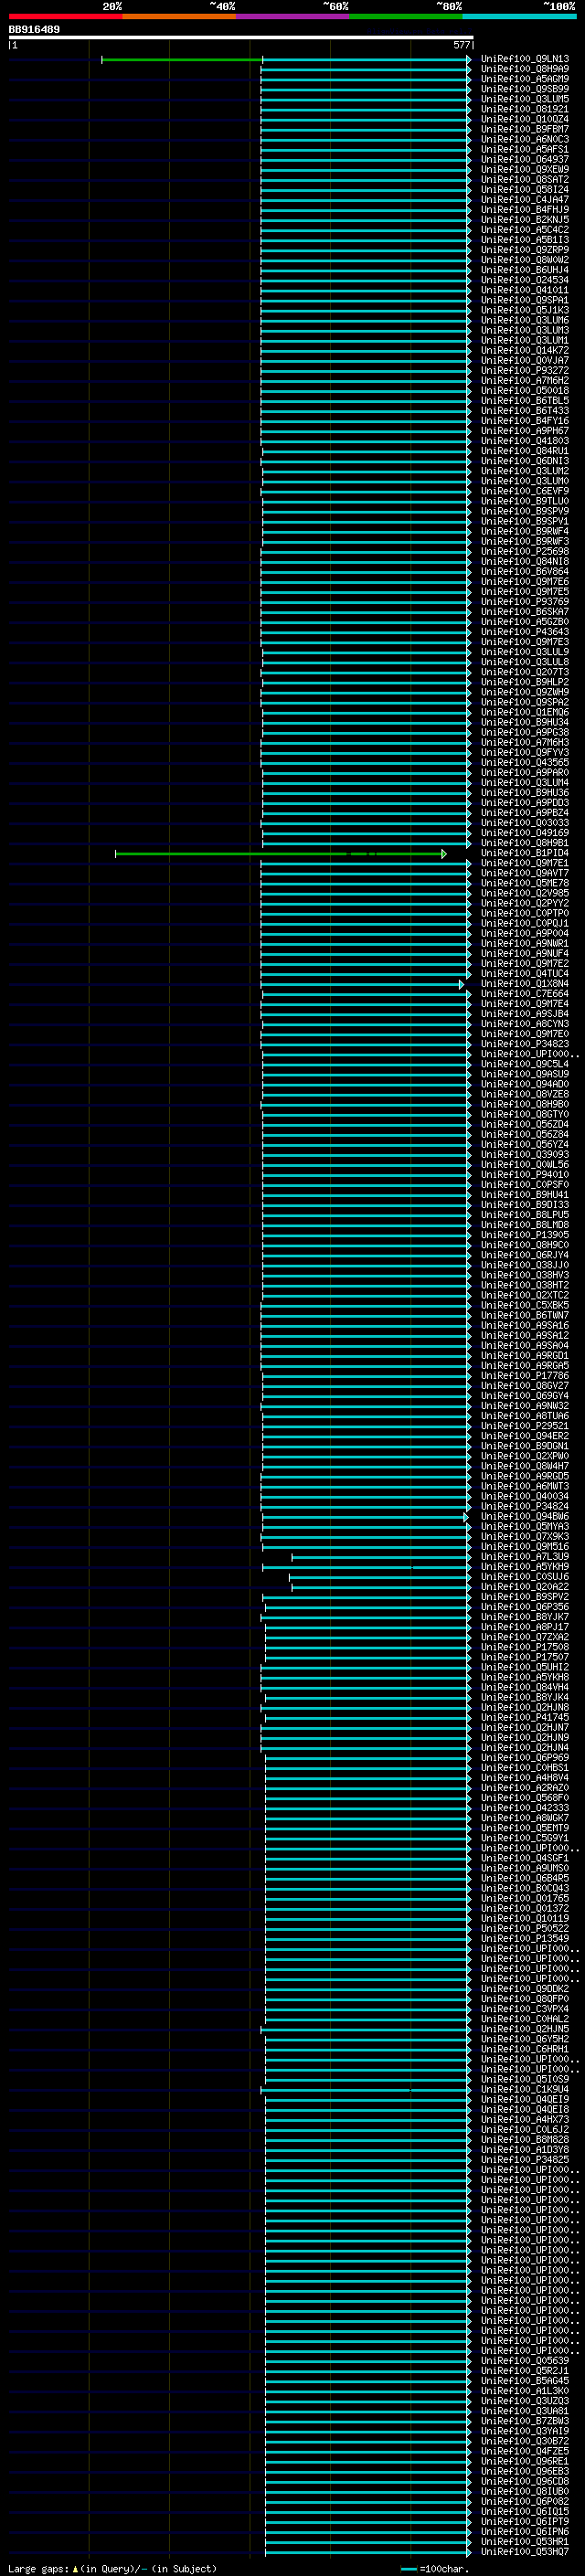Select label UniRef100_A8CYN3
Image resolution: width=585 pixels, height=2576 pixels.
(525, 1024)
